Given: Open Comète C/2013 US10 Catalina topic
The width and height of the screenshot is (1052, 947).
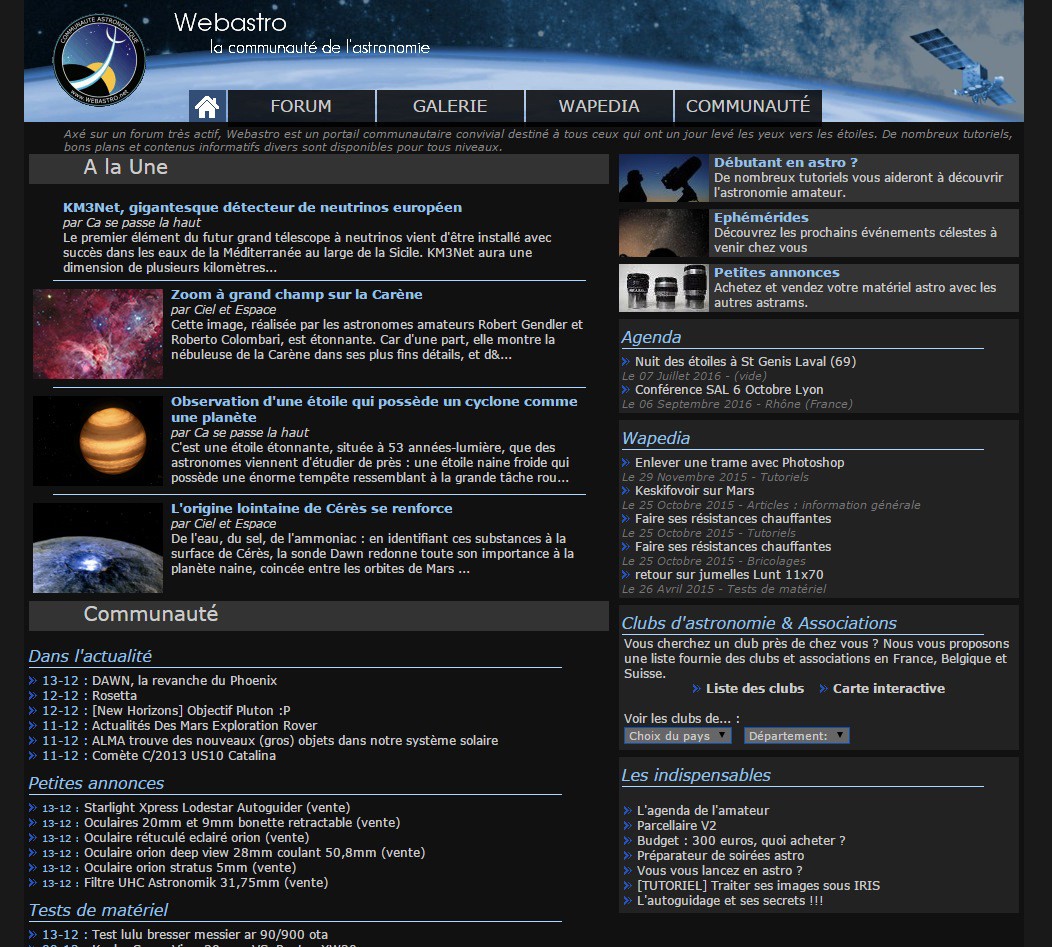Looking at the screenshot, I should [184, 756].
